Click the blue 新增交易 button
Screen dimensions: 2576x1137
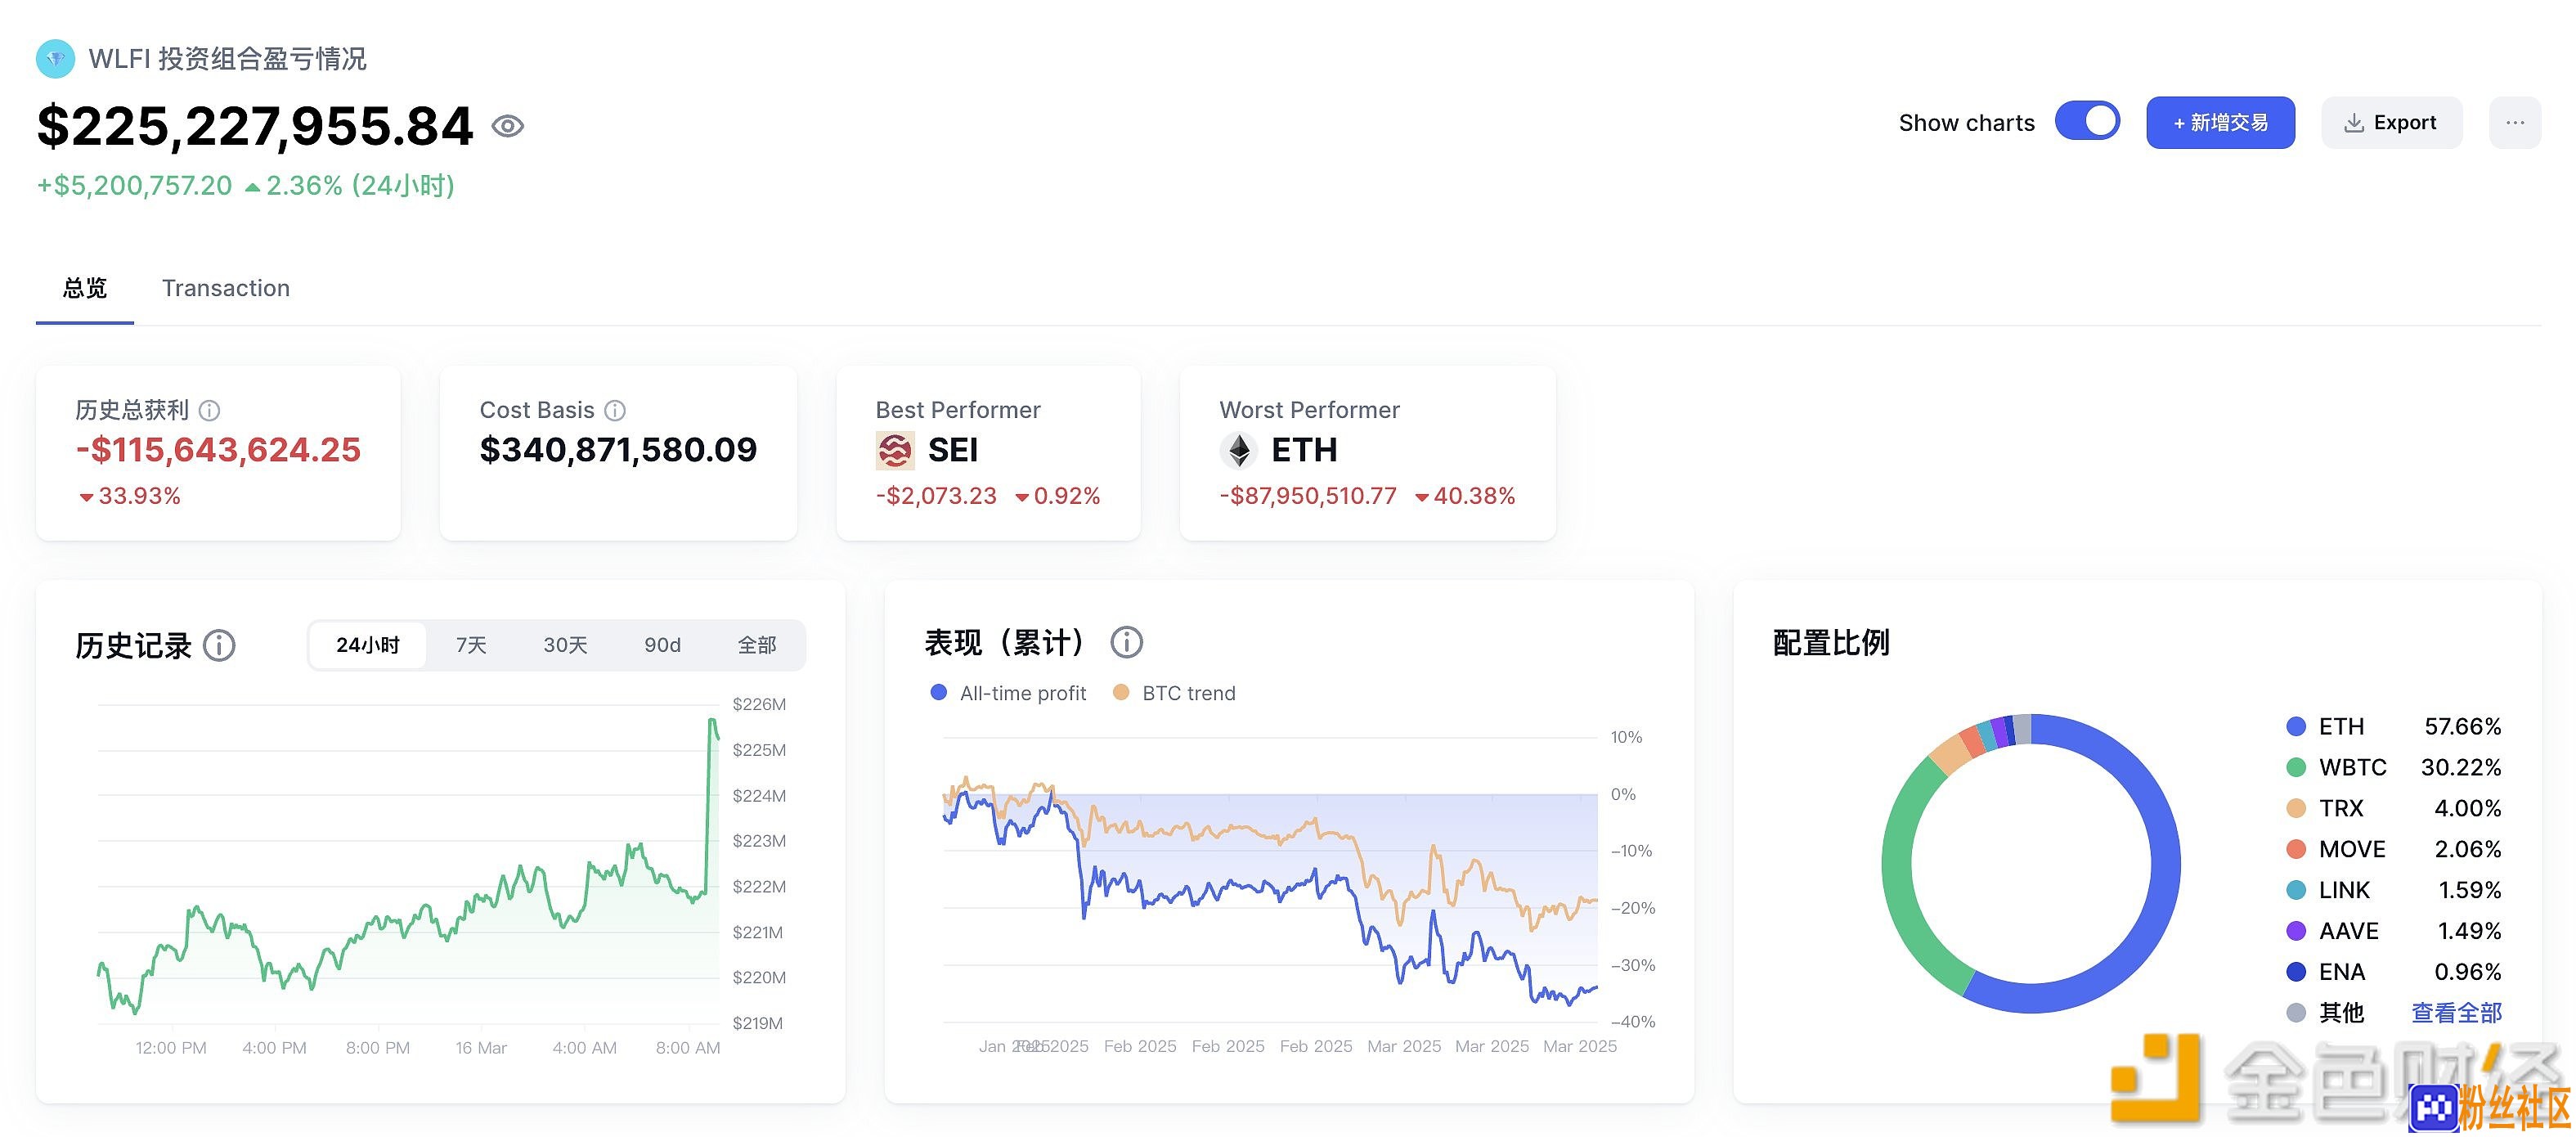pos(2220,123)
